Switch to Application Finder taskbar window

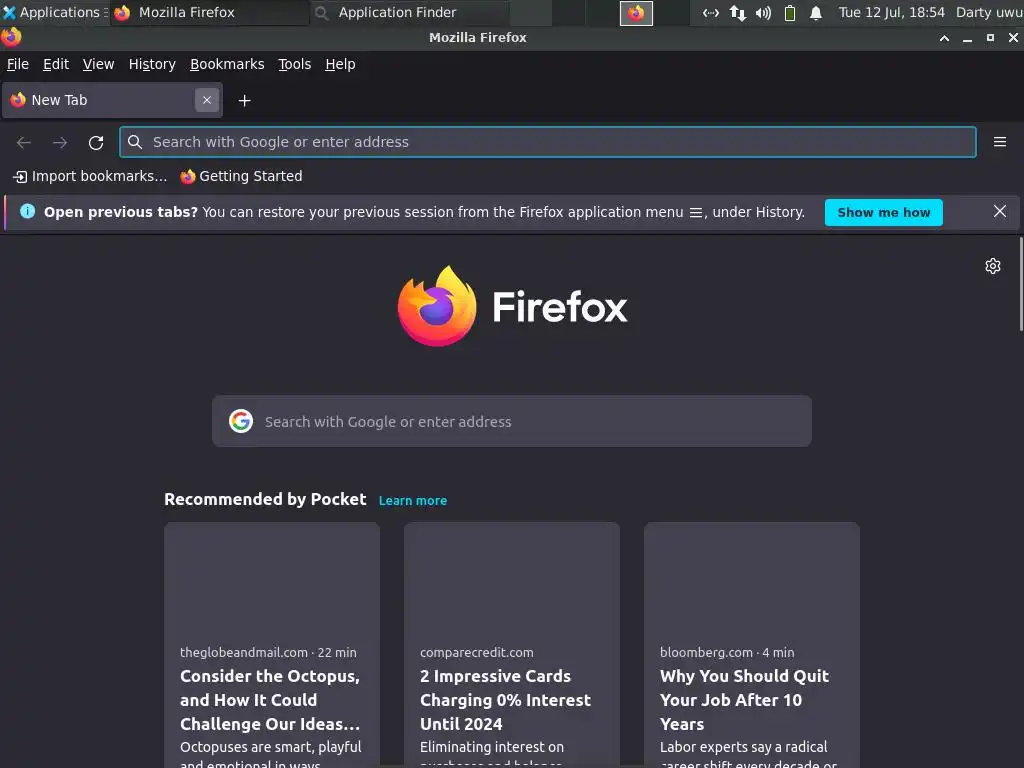tap(410, 12)
